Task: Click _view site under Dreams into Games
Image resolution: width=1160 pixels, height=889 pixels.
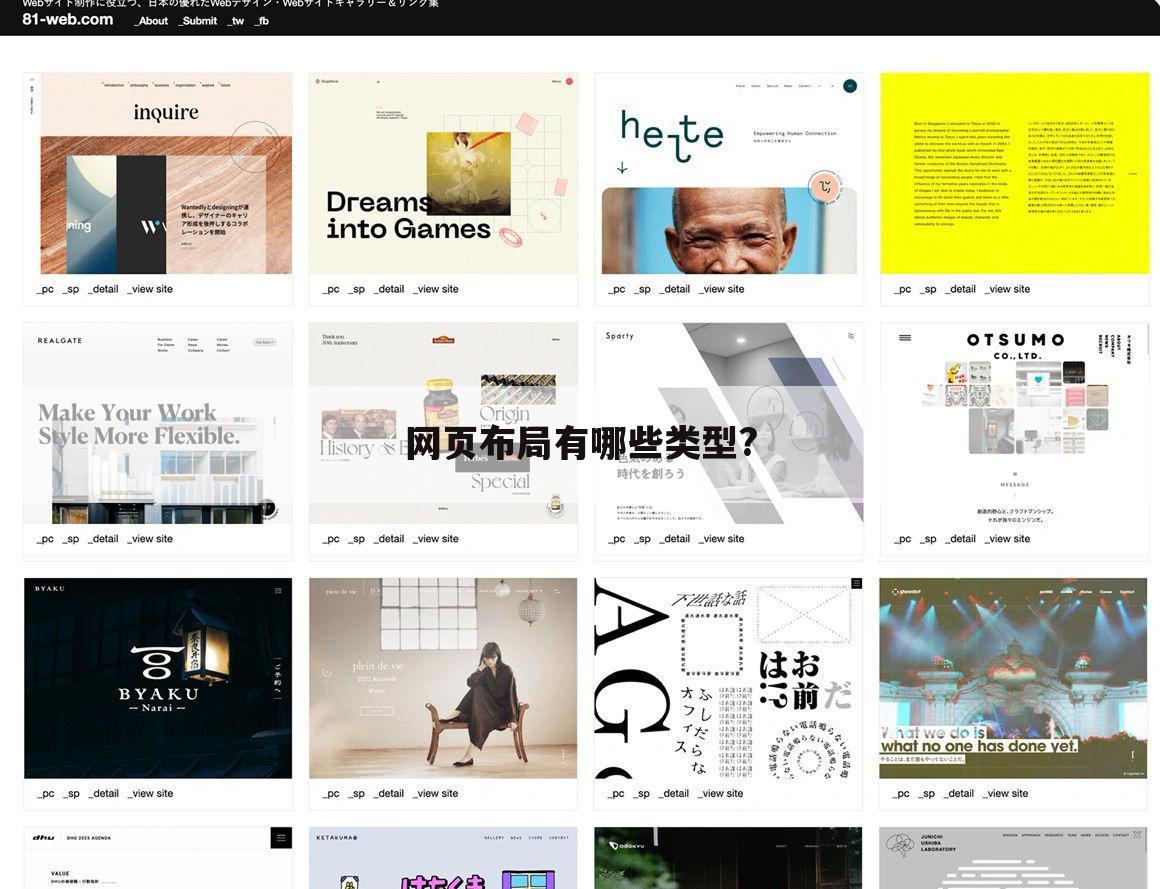Action: point(435,289)
